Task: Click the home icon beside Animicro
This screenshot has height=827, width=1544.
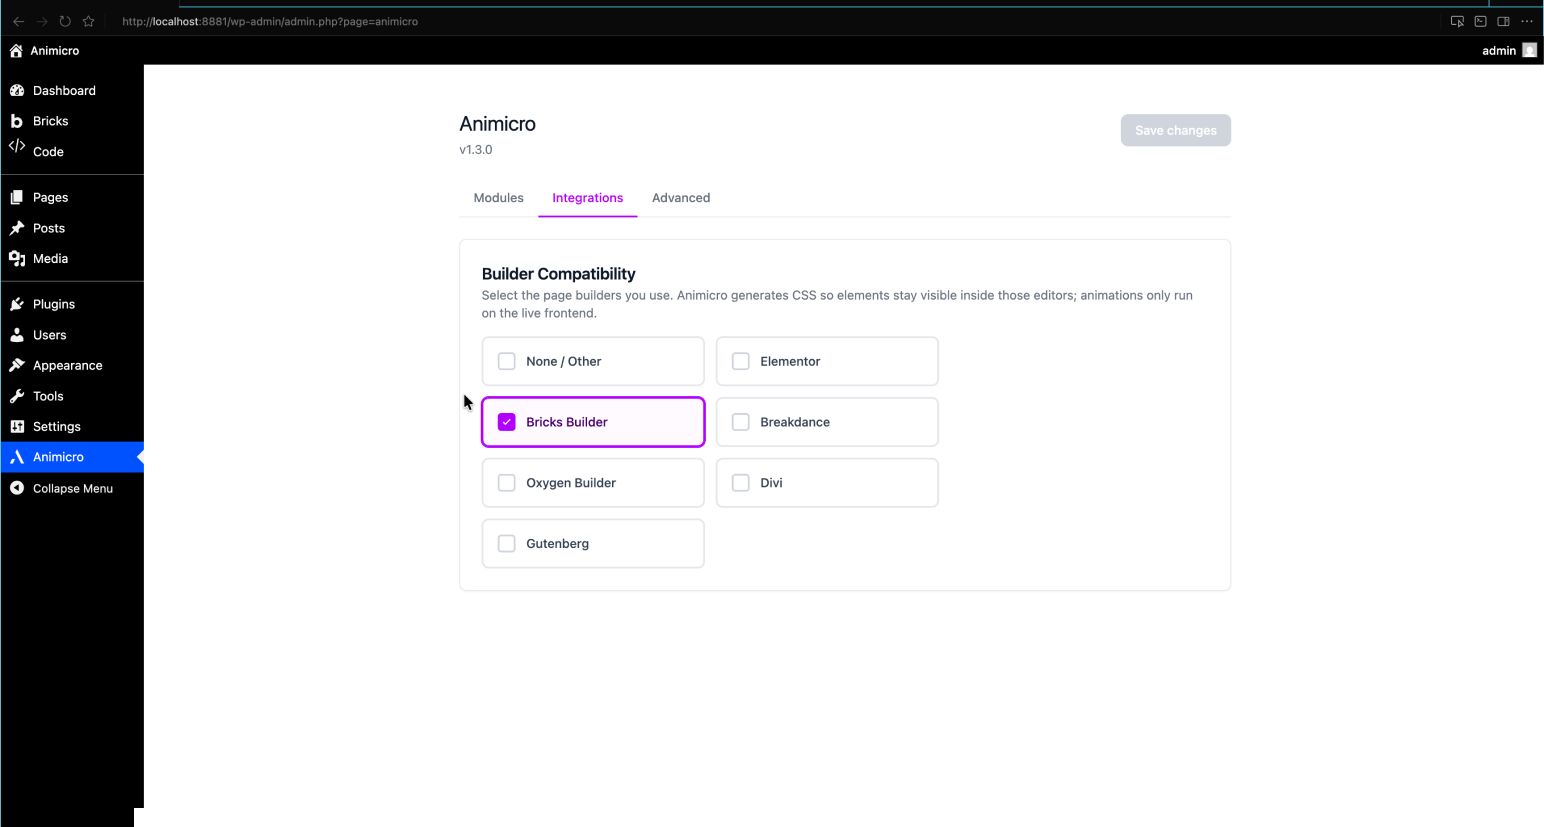Action: [16, 51]
